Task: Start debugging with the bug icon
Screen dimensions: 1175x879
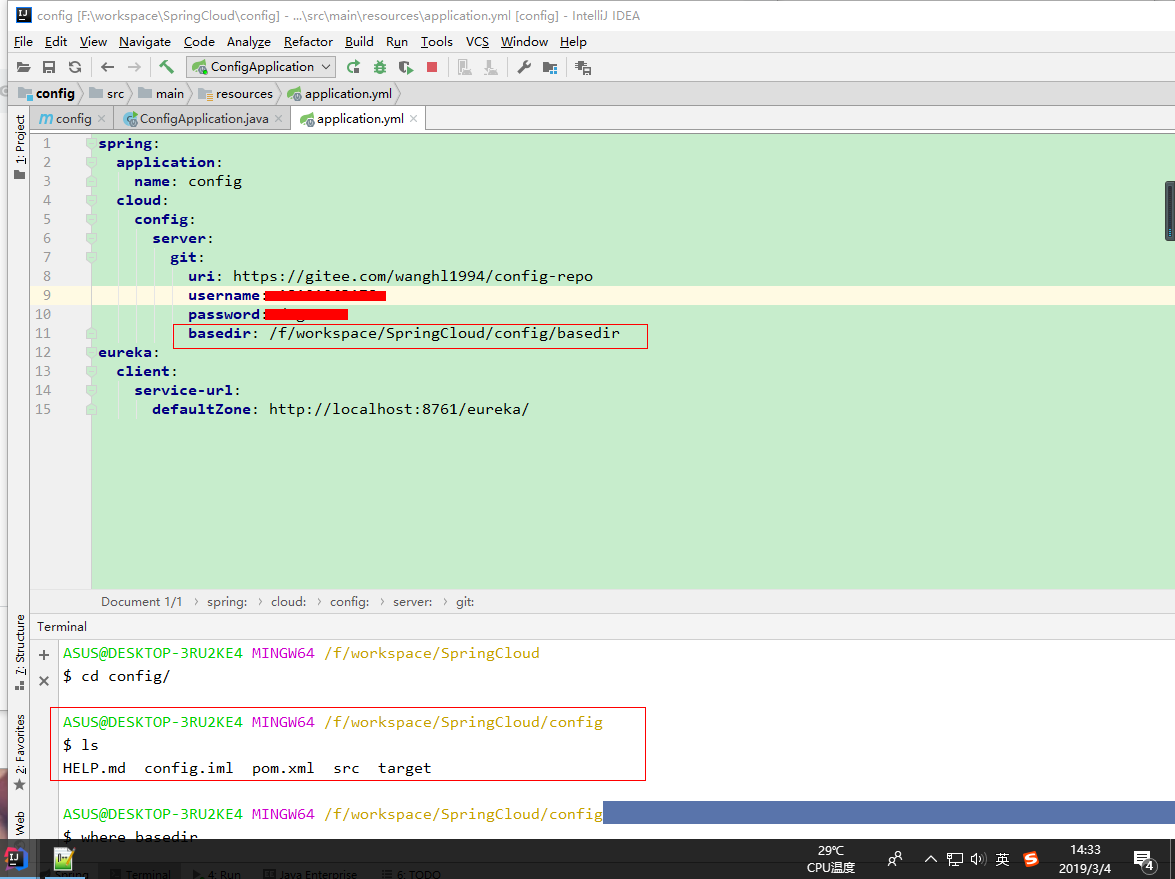Action: click(x=380, y=67)
